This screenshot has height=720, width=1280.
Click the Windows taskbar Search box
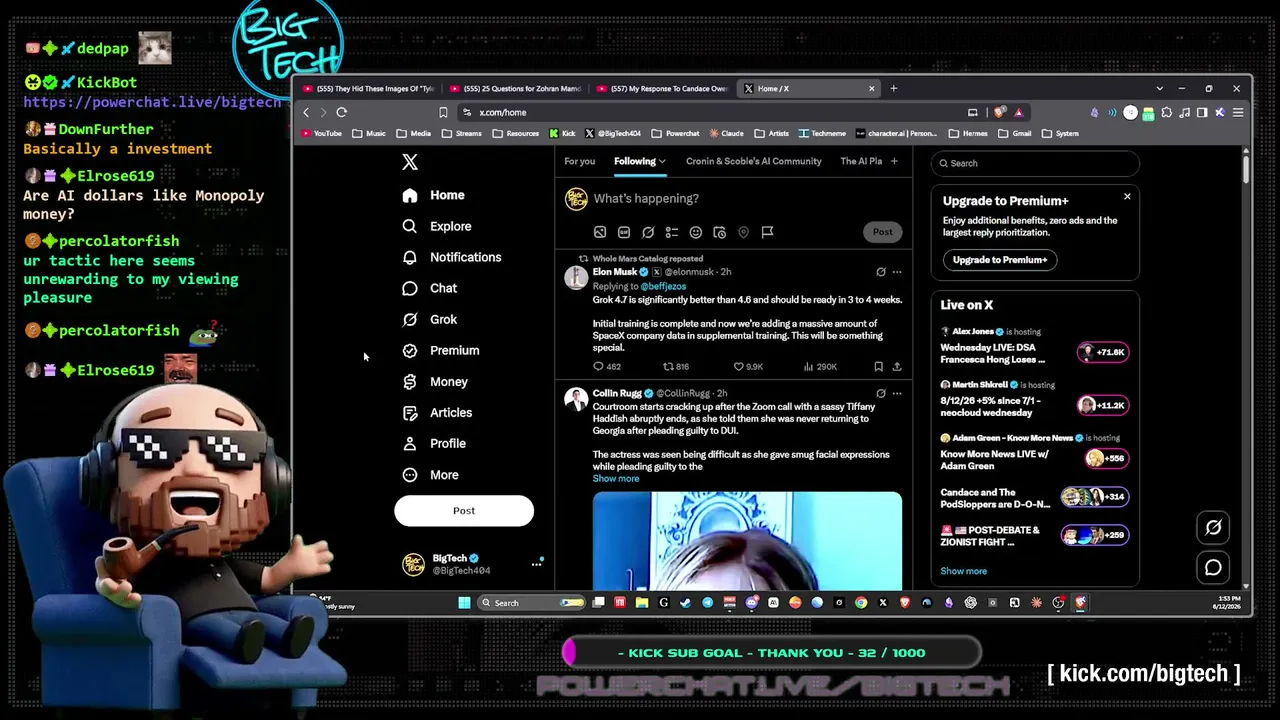532,603
